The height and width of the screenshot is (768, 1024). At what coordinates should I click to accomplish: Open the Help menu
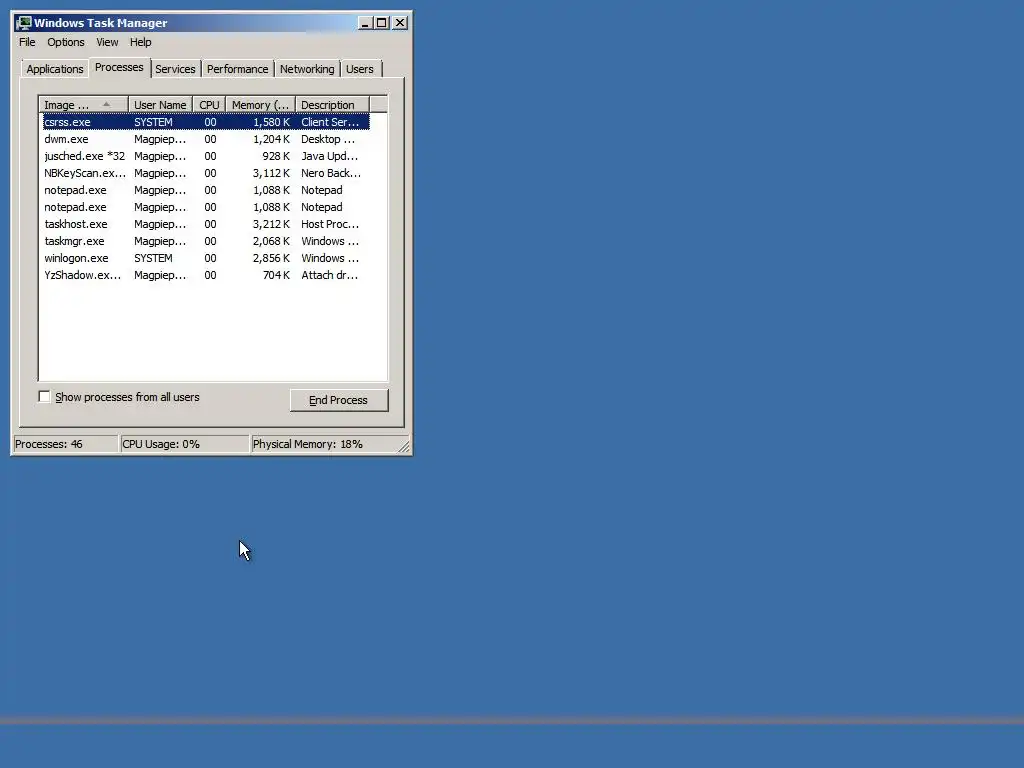[x=140, y=42]
